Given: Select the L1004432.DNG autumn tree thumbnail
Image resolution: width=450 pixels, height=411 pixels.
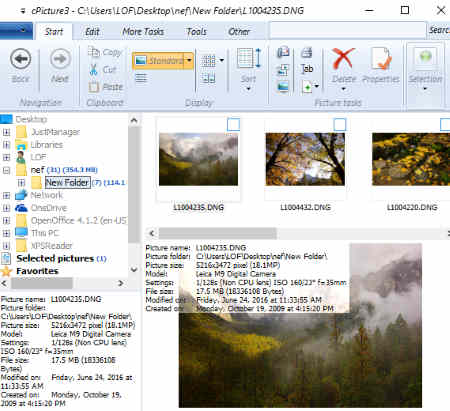Looking at the screenshot, I should pyautogui.click(x=305, y=159).
